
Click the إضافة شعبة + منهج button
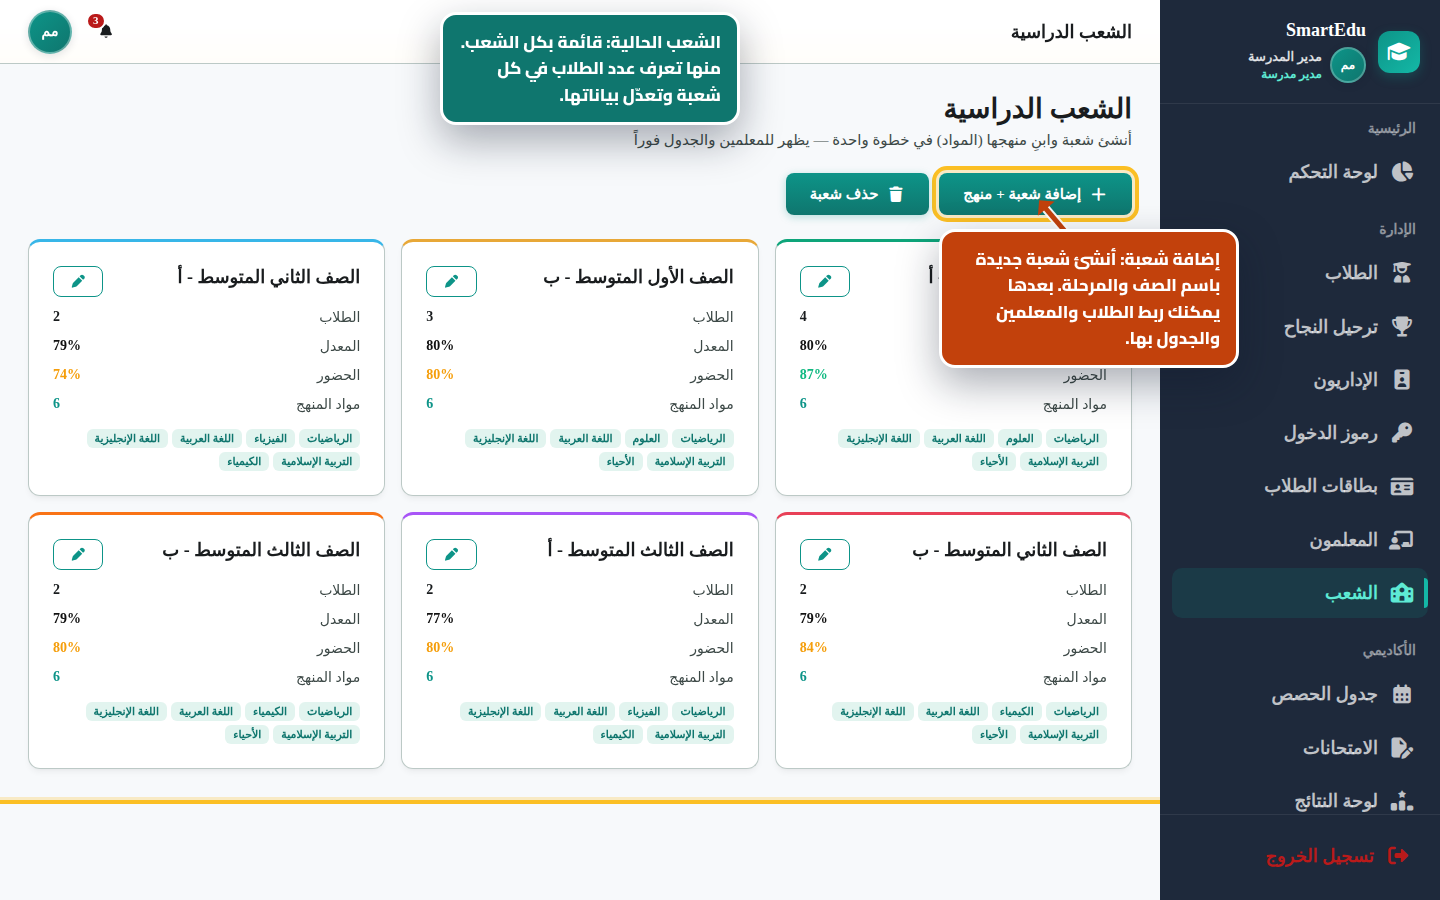(1035, 194)
